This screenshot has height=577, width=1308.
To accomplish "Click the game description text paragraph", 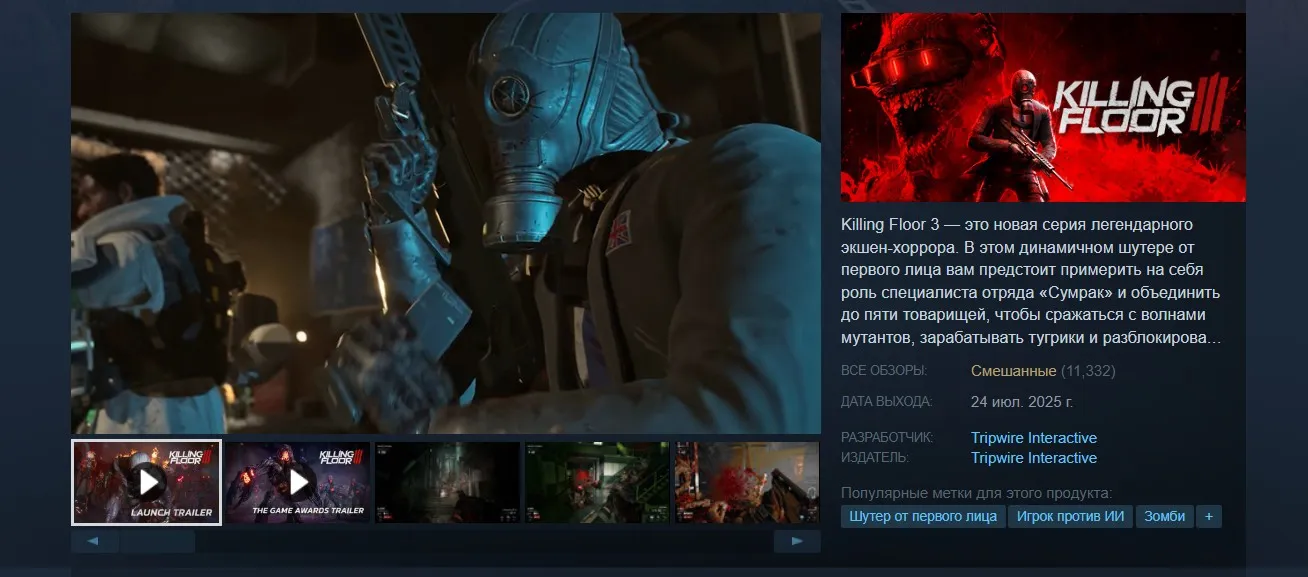I will tap(1031, 281).
